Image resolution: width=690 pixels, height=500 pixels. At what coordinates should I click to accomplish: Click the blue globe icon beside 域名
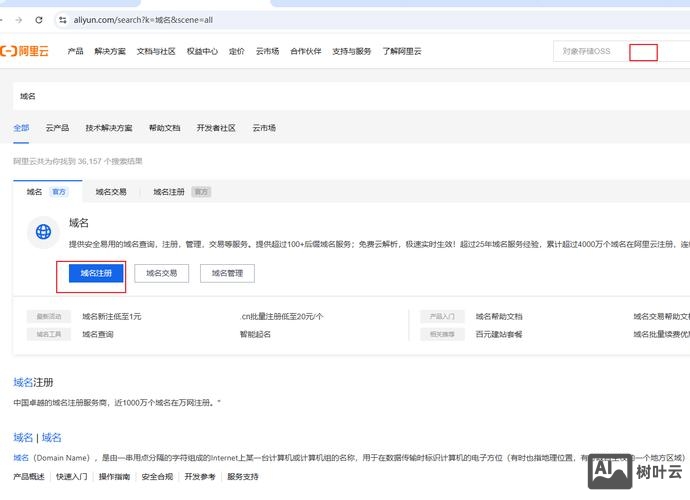(43, 232)
